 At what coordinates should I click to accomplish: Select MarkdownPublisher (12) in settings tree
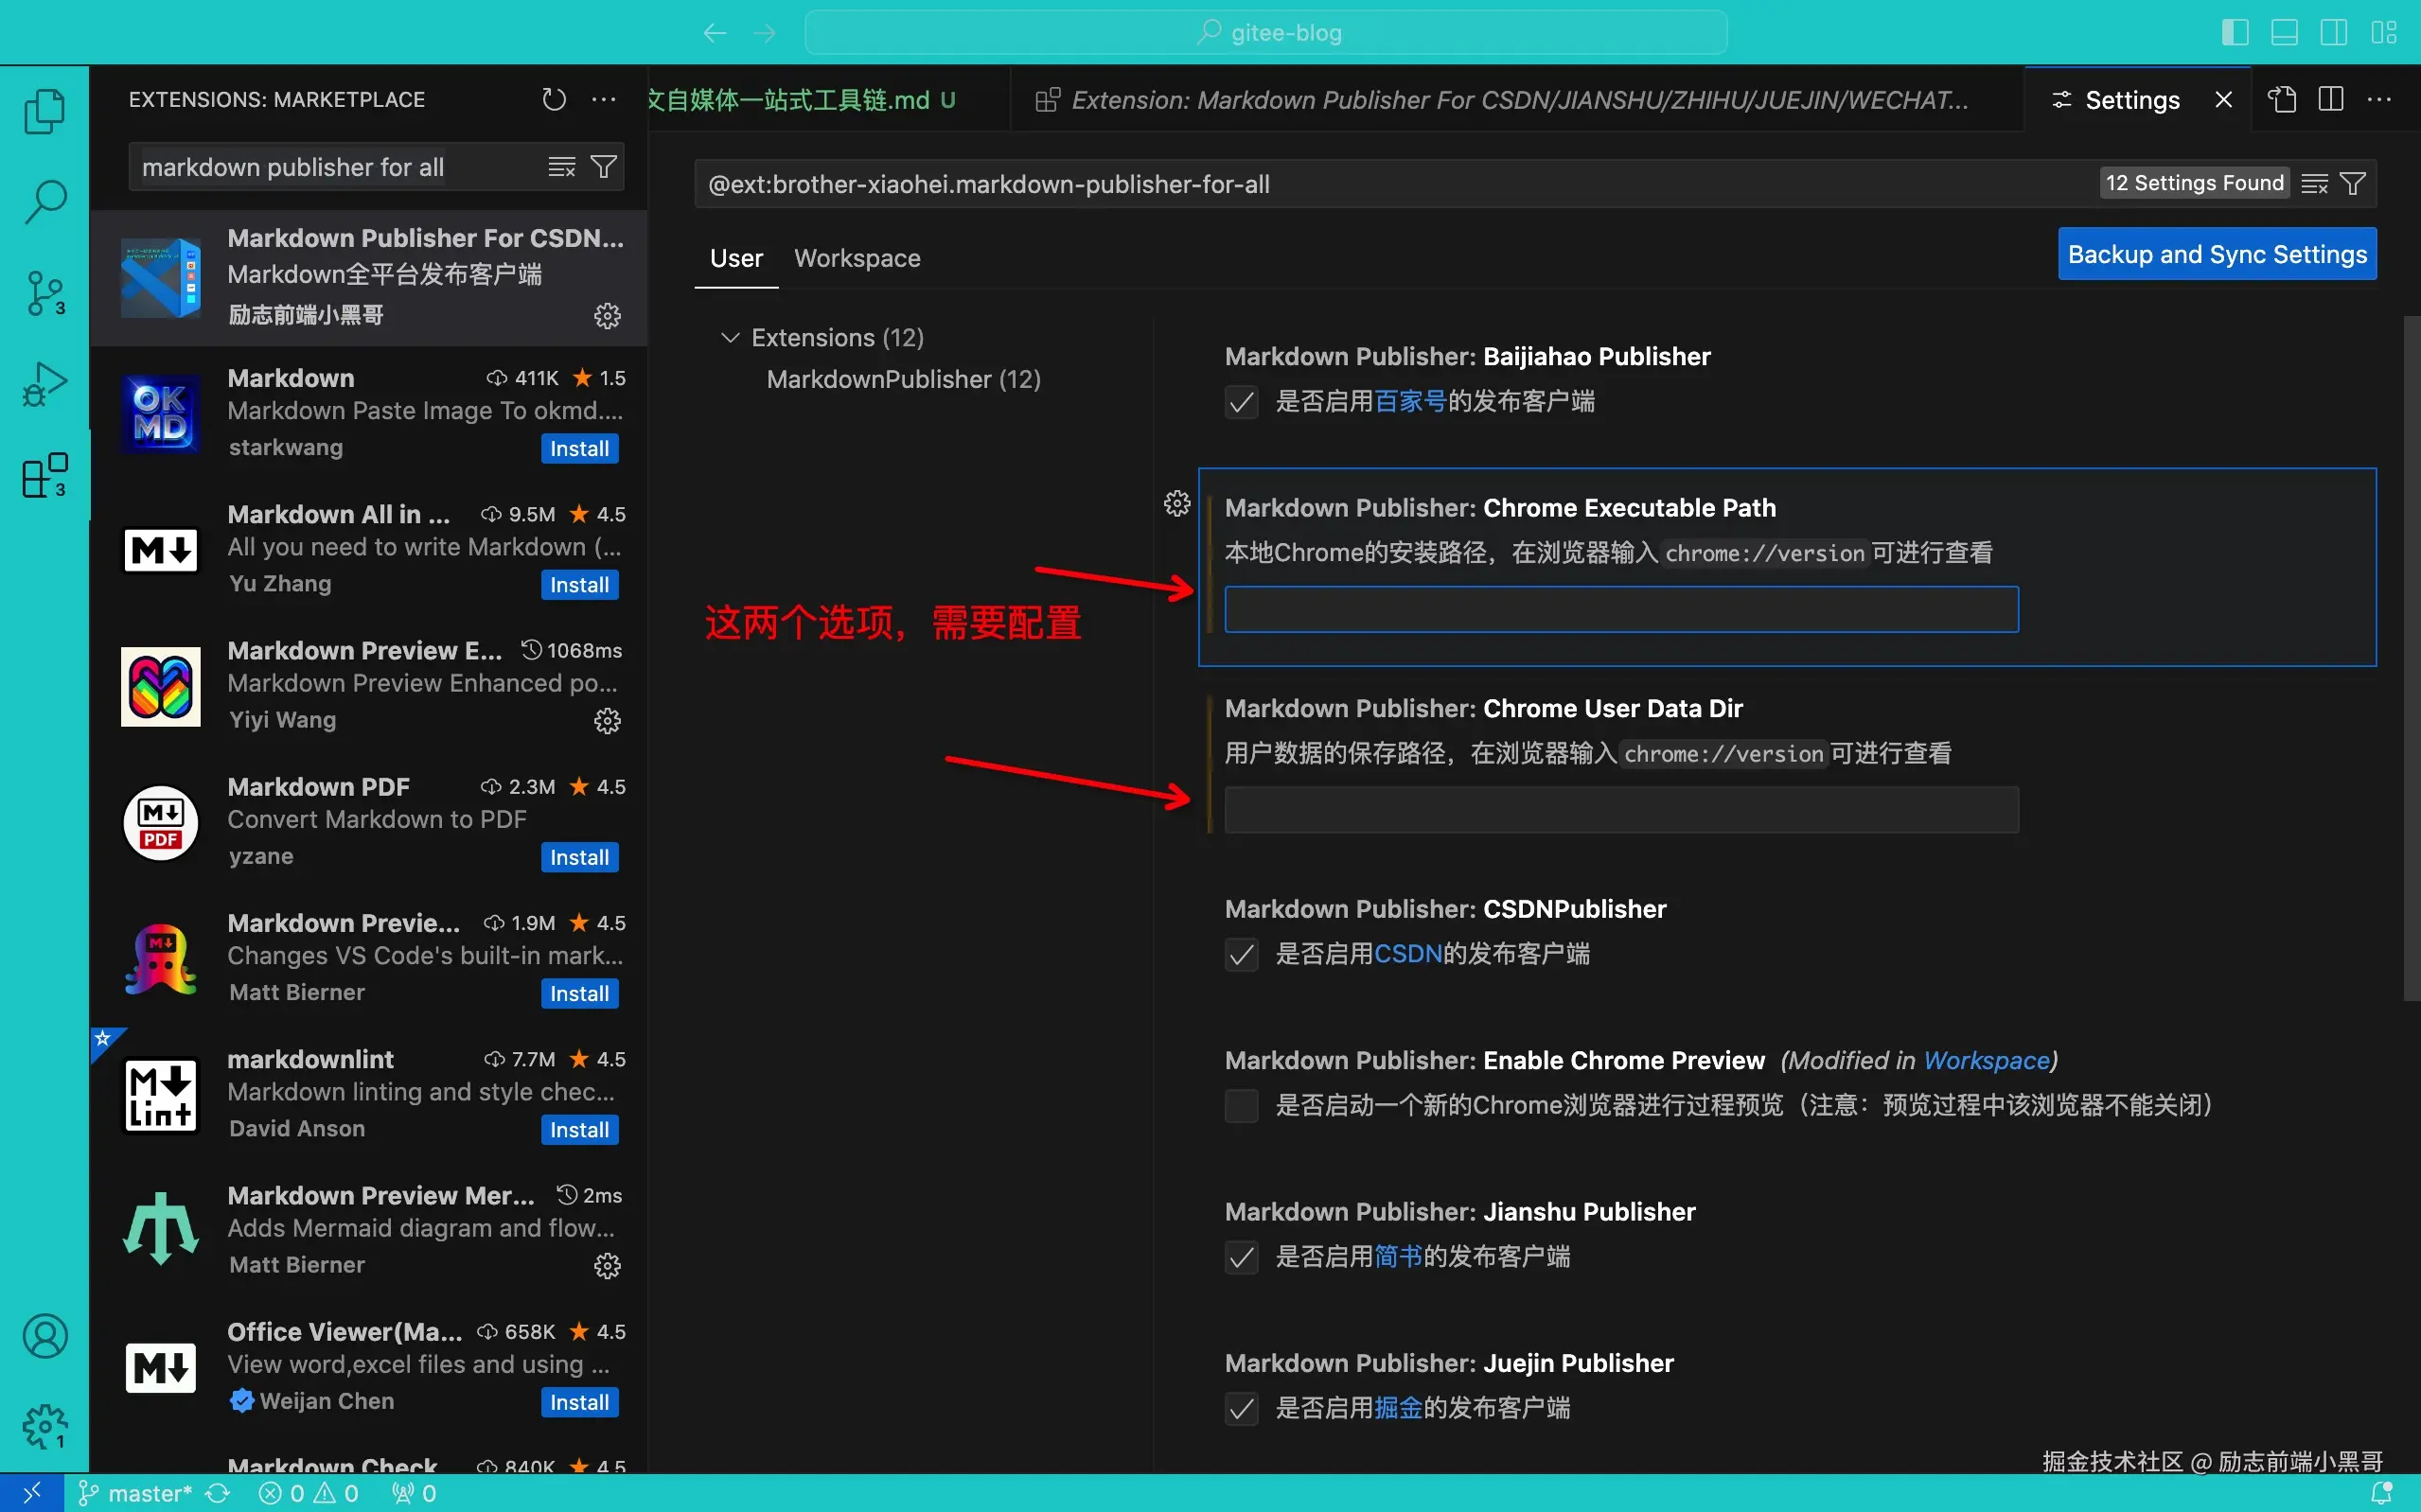pos(903,379)
